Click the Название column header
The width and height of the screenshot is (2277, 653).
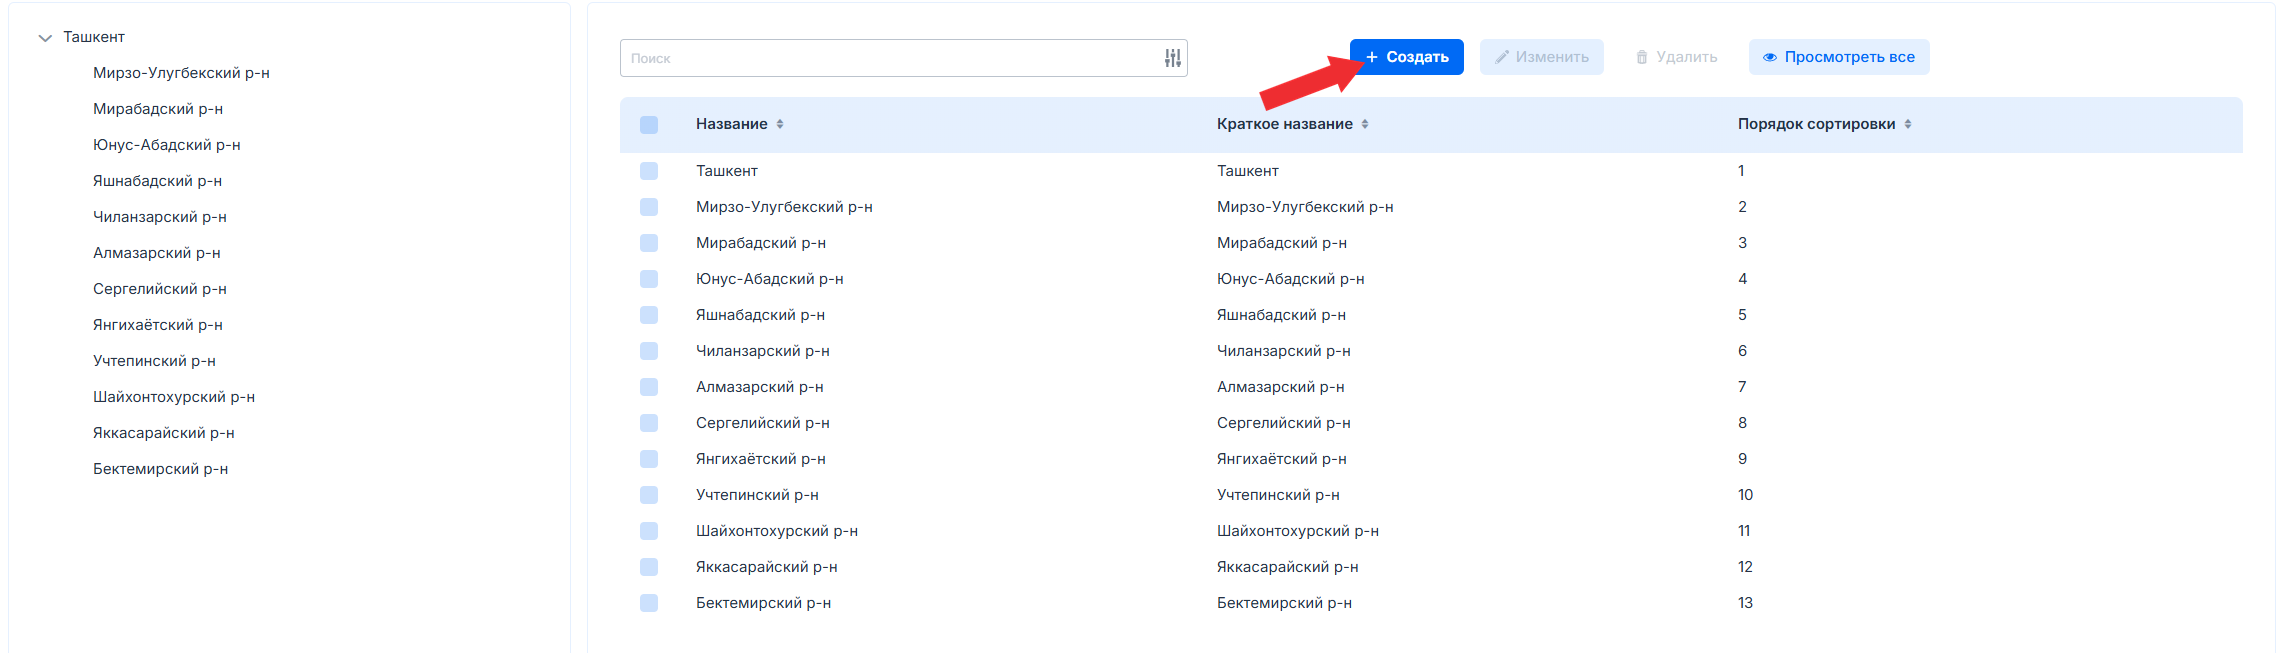click(732, 124)
